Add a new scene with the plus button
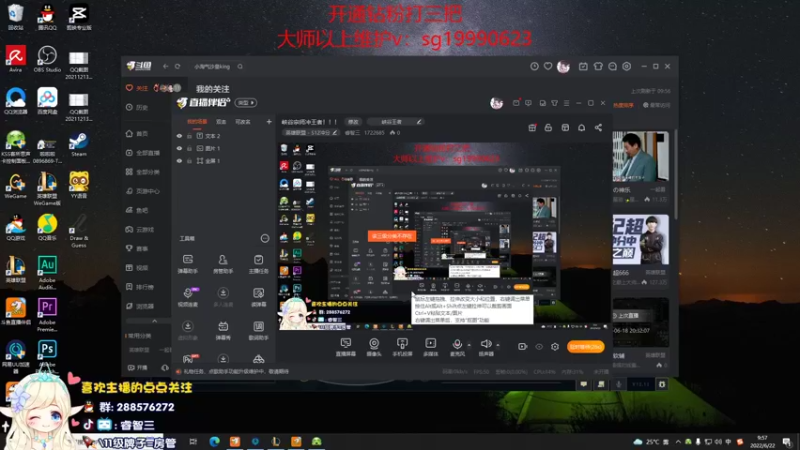The width and height of the screenshot is (800, 450). click(269, 122)
